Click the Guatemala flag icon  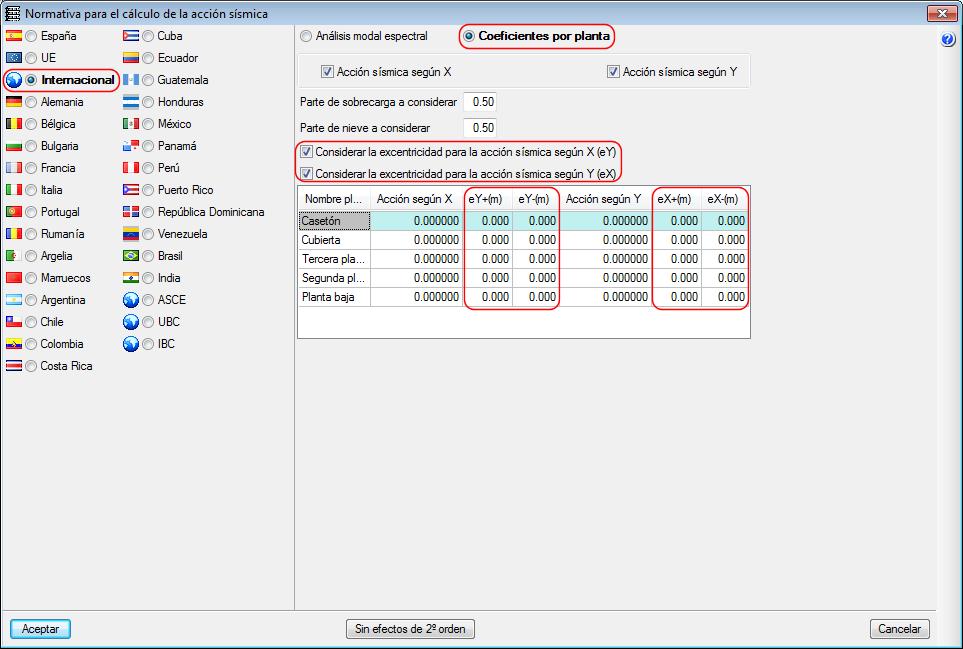[x=131, y=80]
